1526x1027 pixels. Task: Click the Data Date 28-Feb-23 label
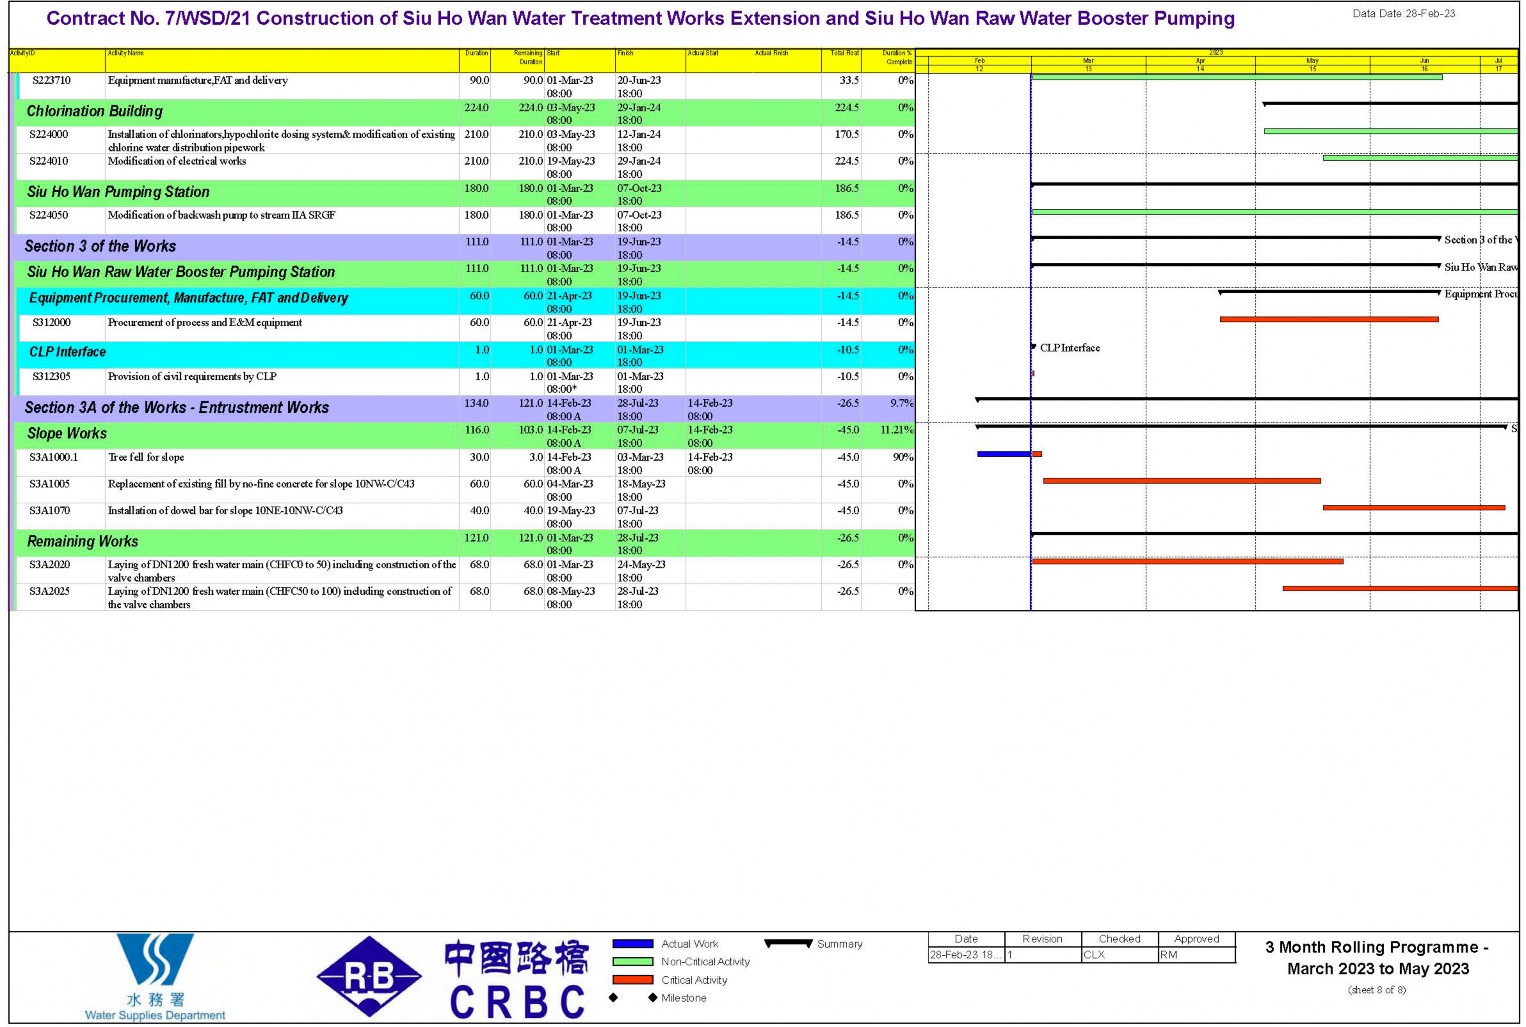[x=1404, y=14]
